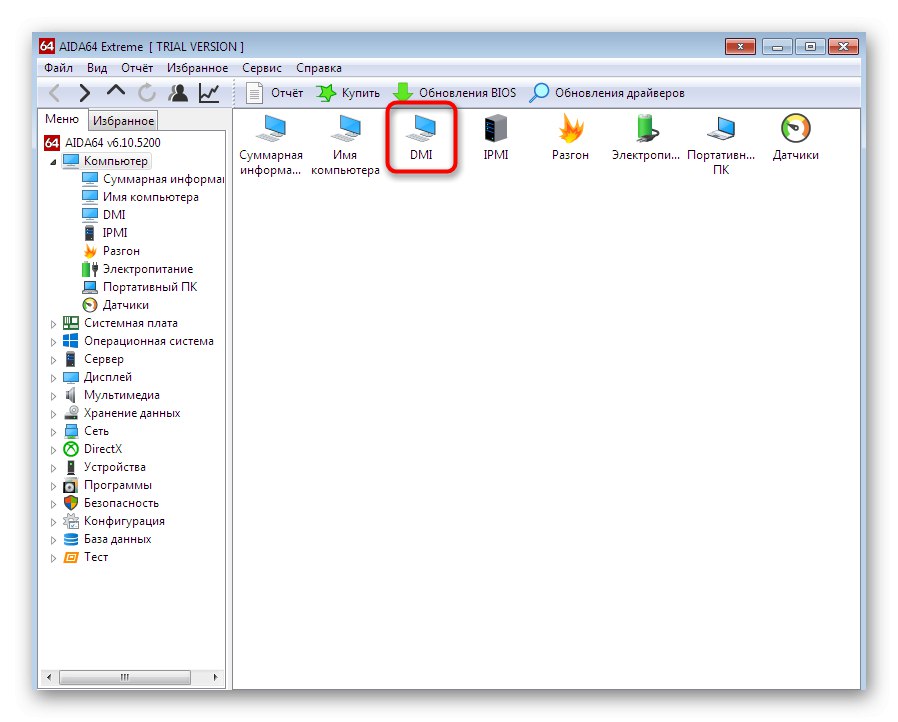
Task: Open the DMI icon in main pane
Action: click(421, 137)
